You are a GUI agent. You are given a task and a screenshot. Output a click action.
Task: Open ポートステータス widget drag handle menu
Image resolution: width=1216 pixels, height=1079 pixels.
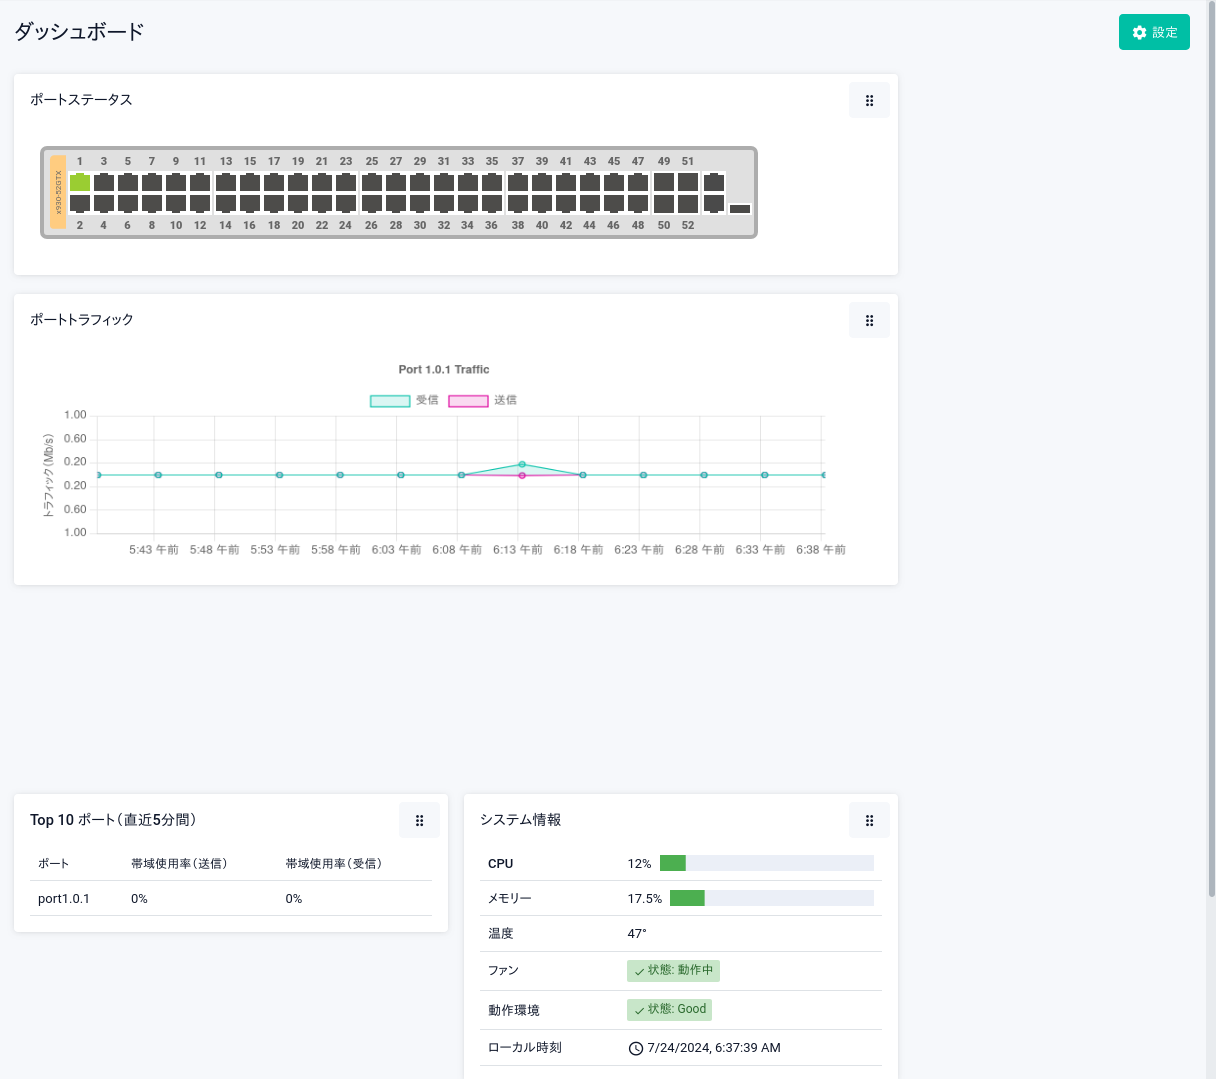(x=869, y=100)
